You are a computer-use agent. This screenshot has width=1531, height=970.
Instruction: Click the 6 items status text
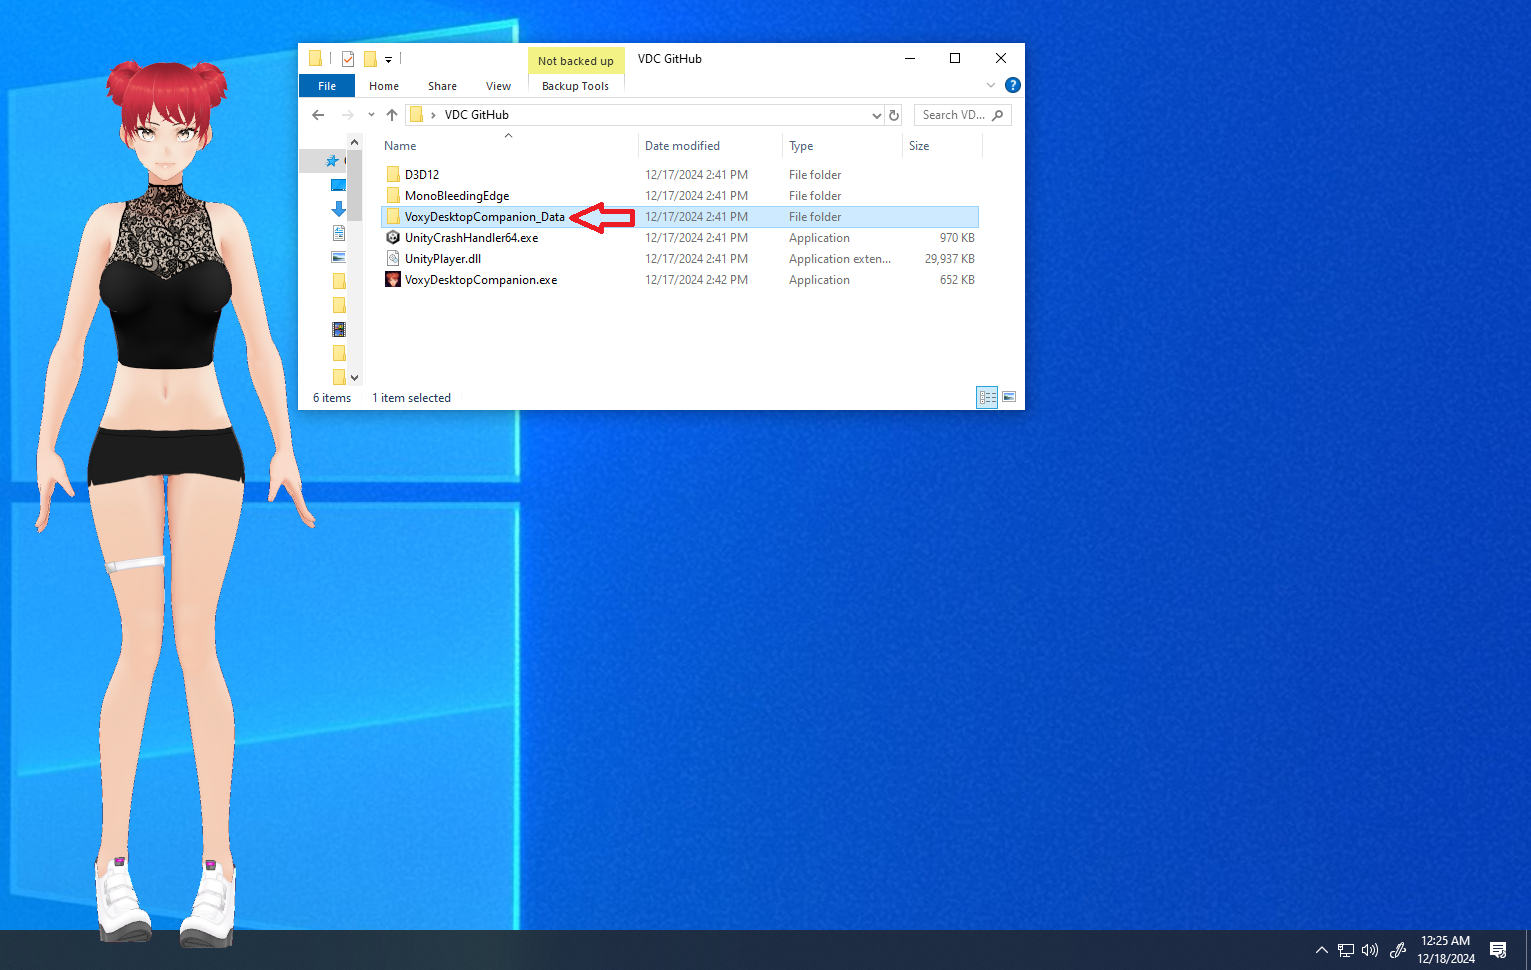pos(332,398)
